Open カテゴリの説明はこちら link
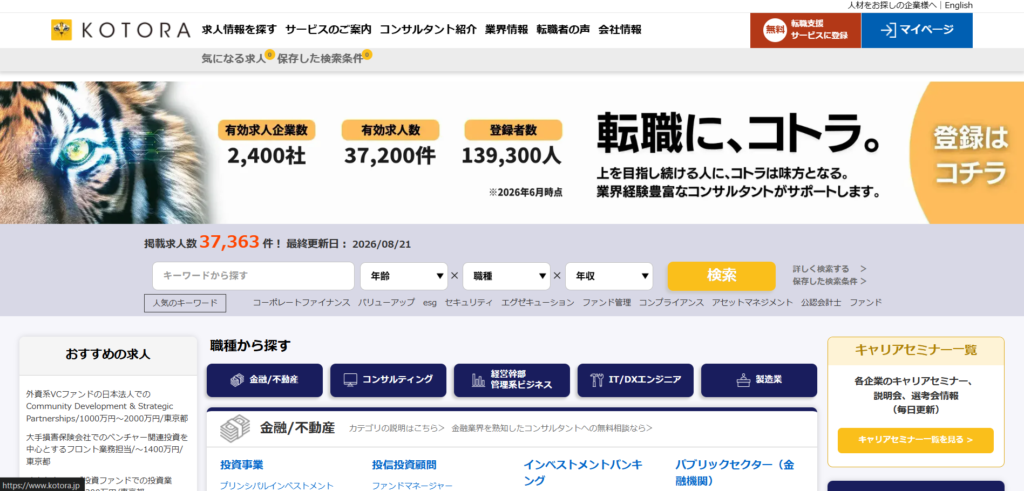Image resolution: width=1024 pixels, height=491 pixels. (x=396, y=428)
